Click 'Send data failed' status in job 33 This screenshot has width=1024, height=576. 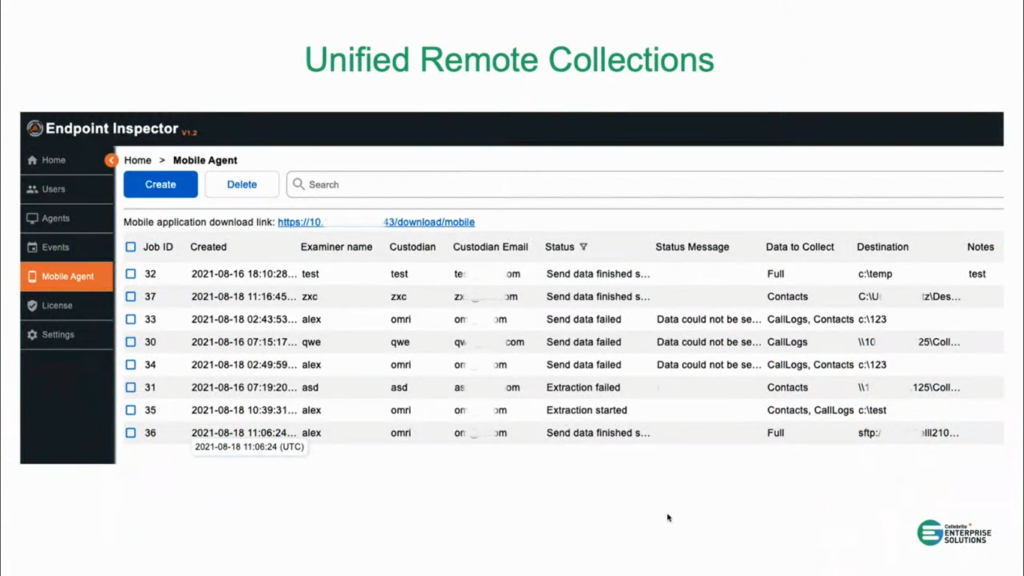pyautogui.click(x=584, y=319)
